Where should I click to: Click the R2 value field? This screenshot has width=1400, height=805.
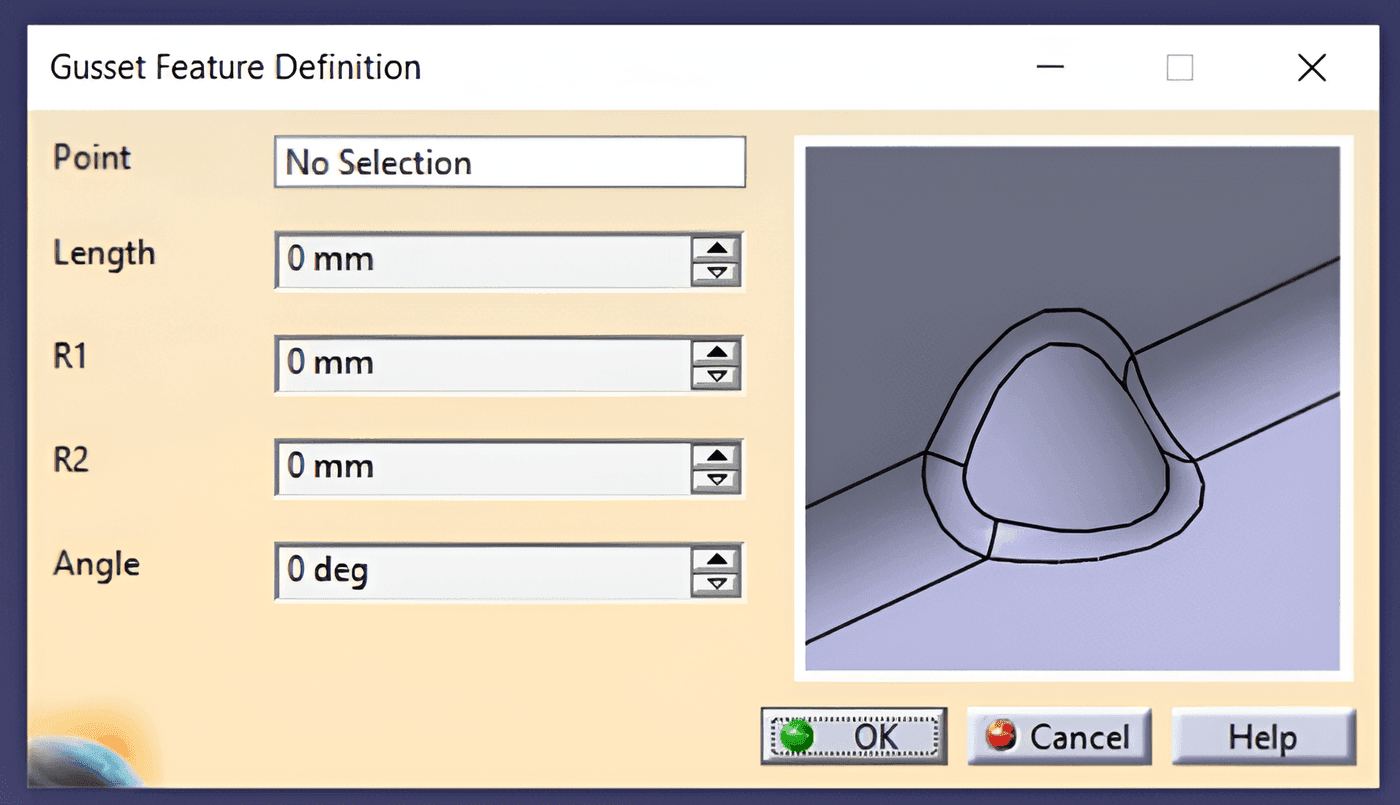tap(483, 467)
